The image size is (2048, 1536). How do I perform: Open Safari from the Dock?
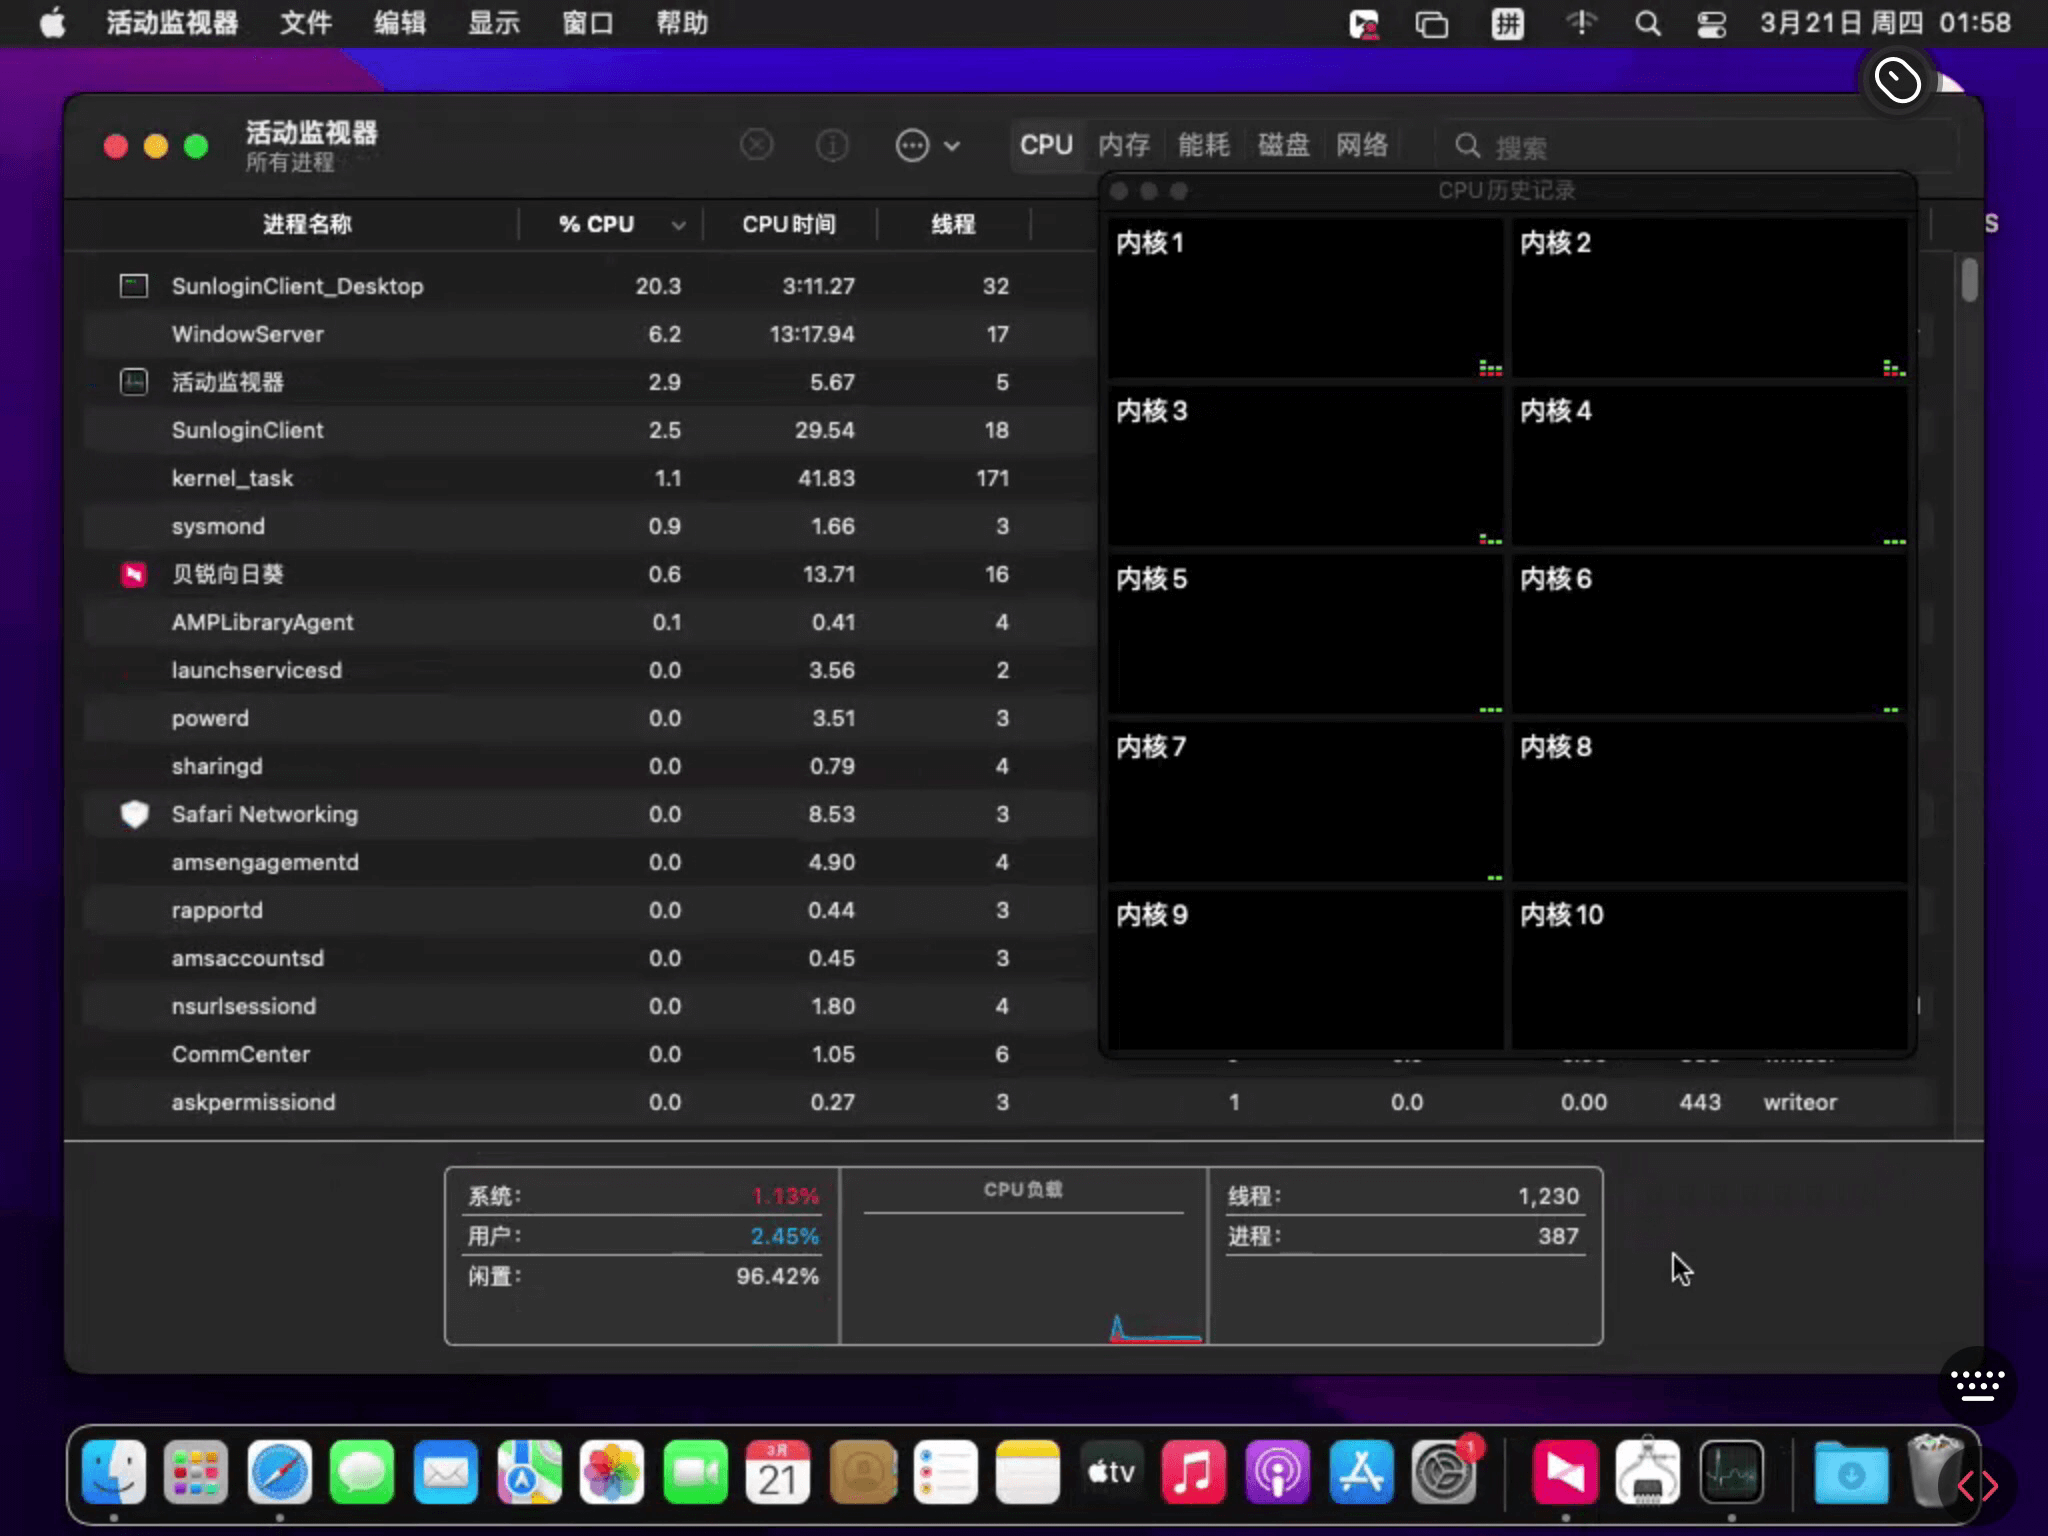point(279,1472)
